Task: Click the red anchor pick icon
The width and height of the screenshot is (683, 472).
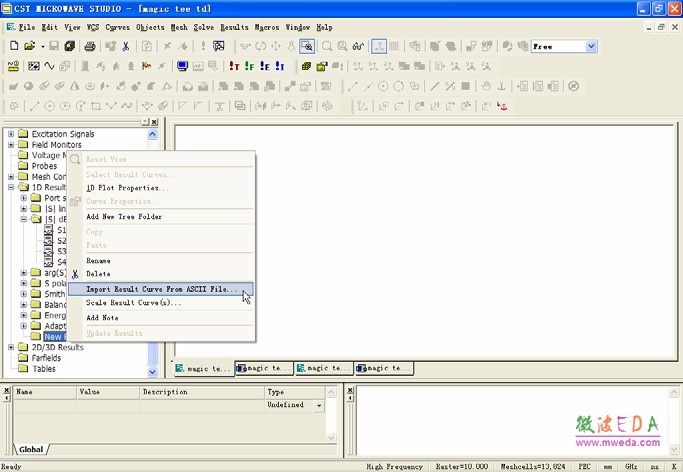Action: (x=502, y=106)
